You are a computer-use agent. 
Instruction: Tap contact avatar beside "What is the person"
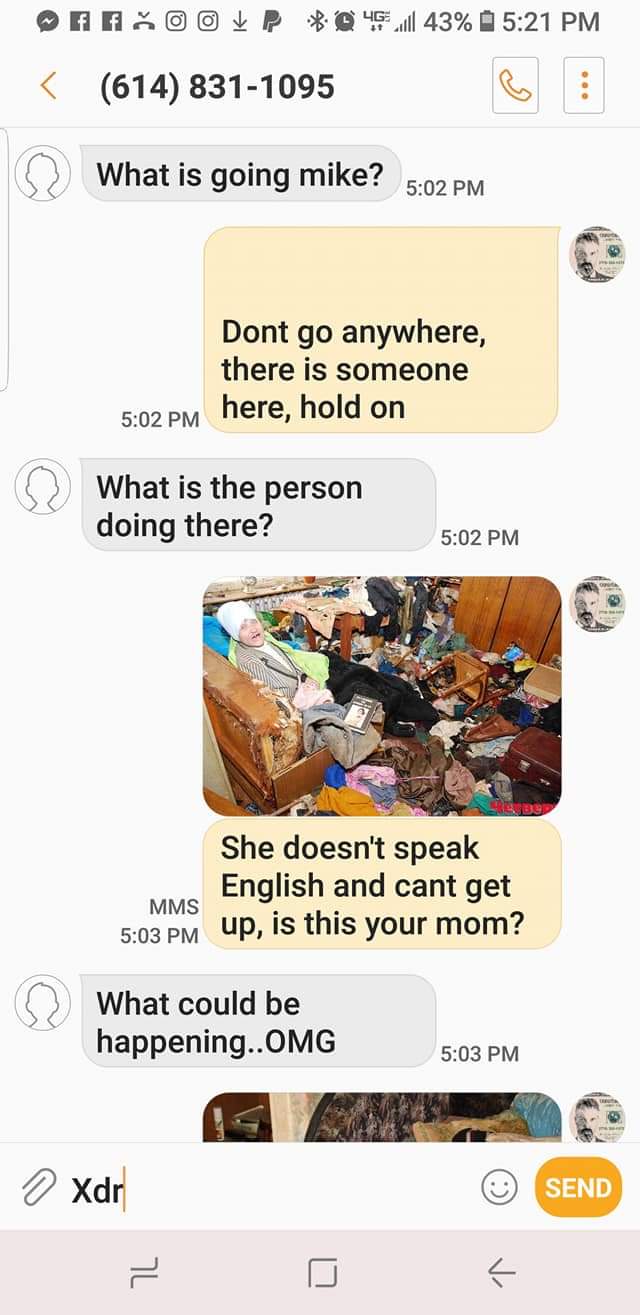tap(42, 488)
